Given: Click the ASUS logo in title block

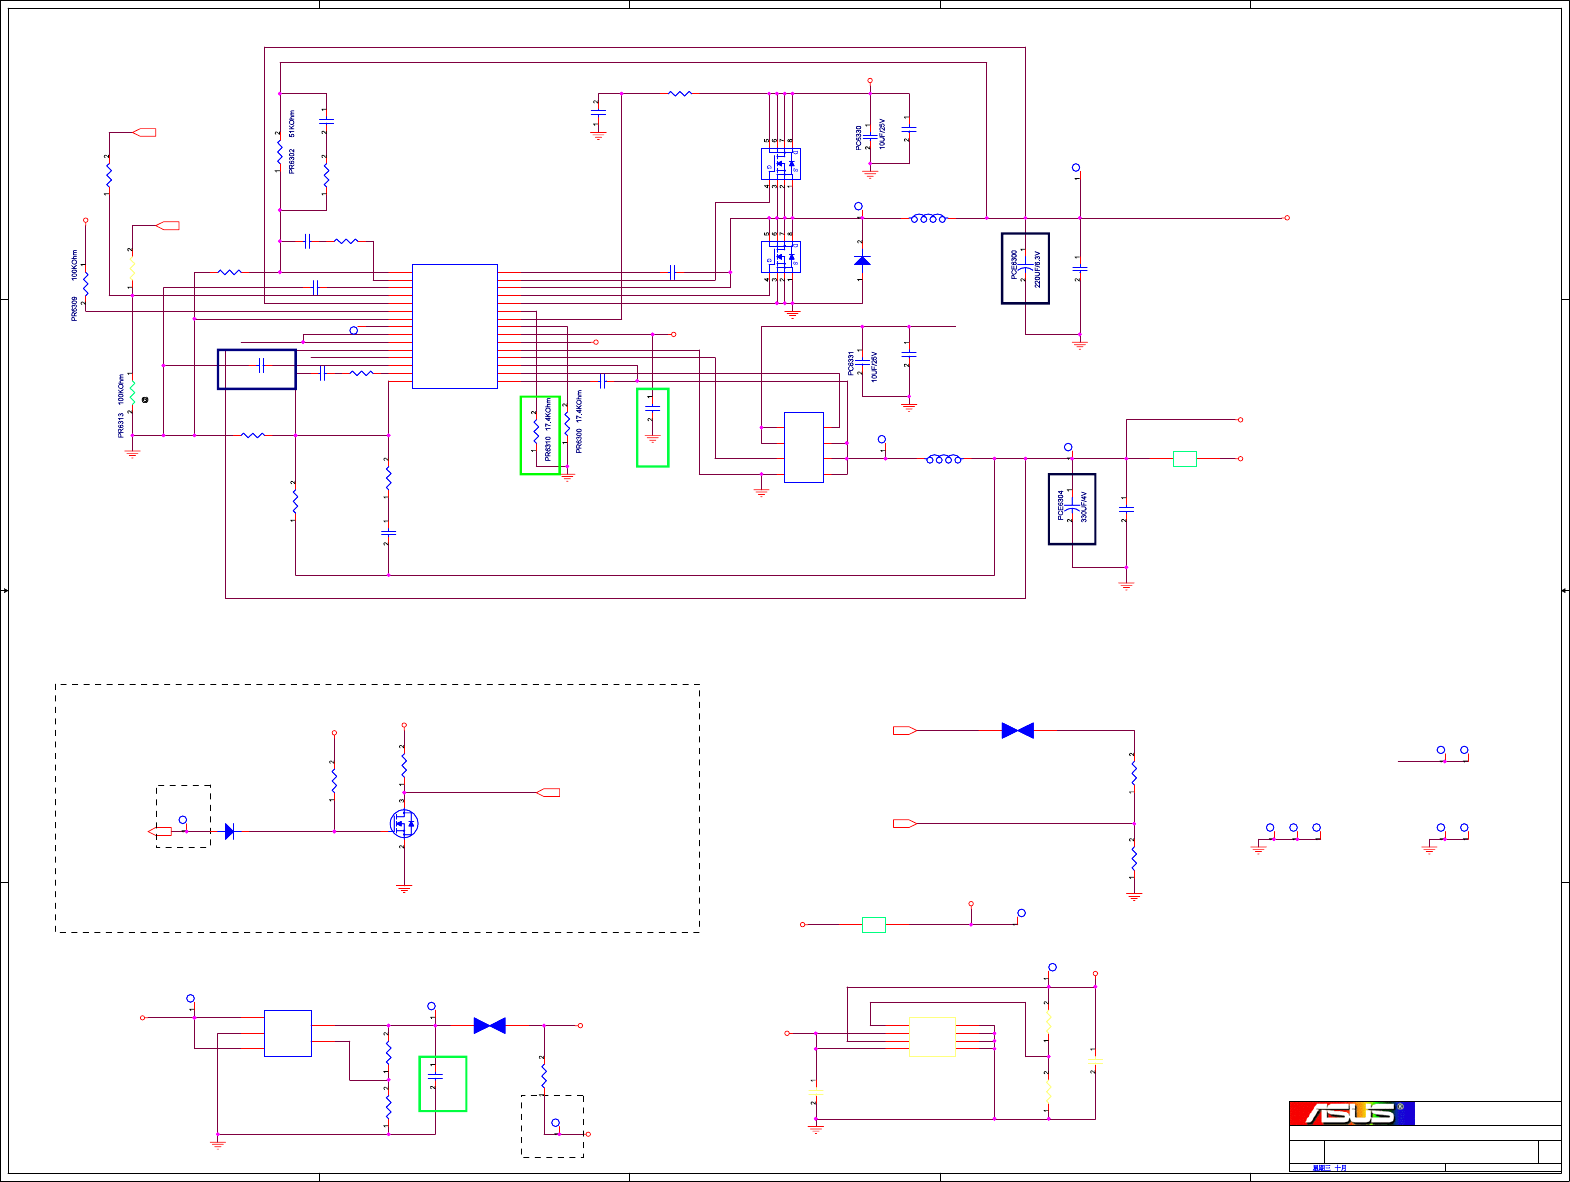Looking at the screenshot, I should (x=1352, y=1113).
